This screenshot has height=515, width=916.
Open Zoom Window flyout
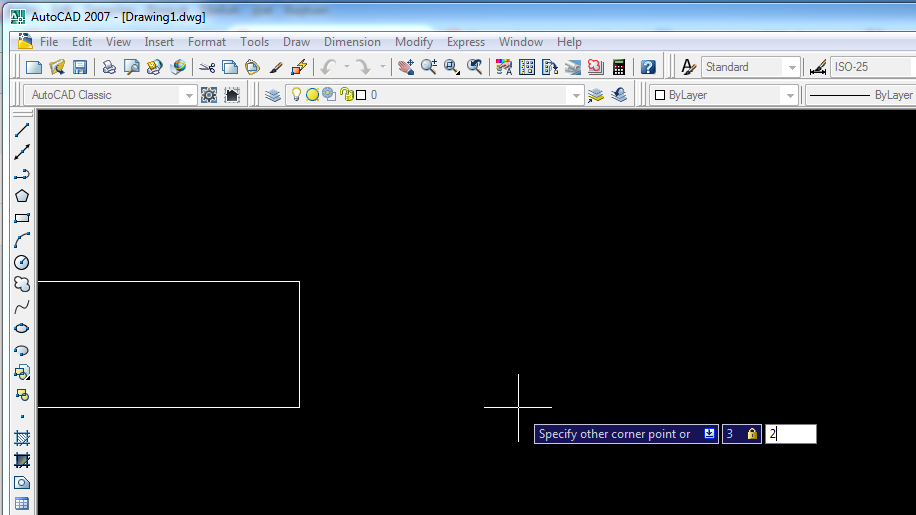(x=452, y=67)
